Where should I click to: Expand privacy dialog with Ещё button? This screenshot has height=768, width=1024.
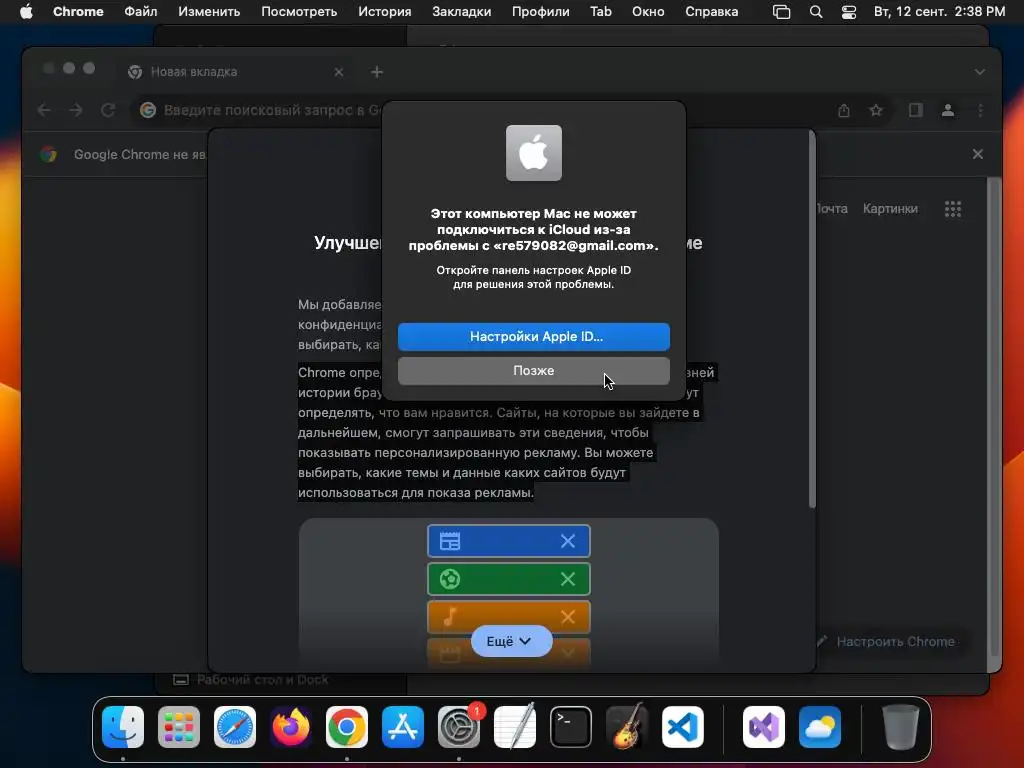pos(511,641)
